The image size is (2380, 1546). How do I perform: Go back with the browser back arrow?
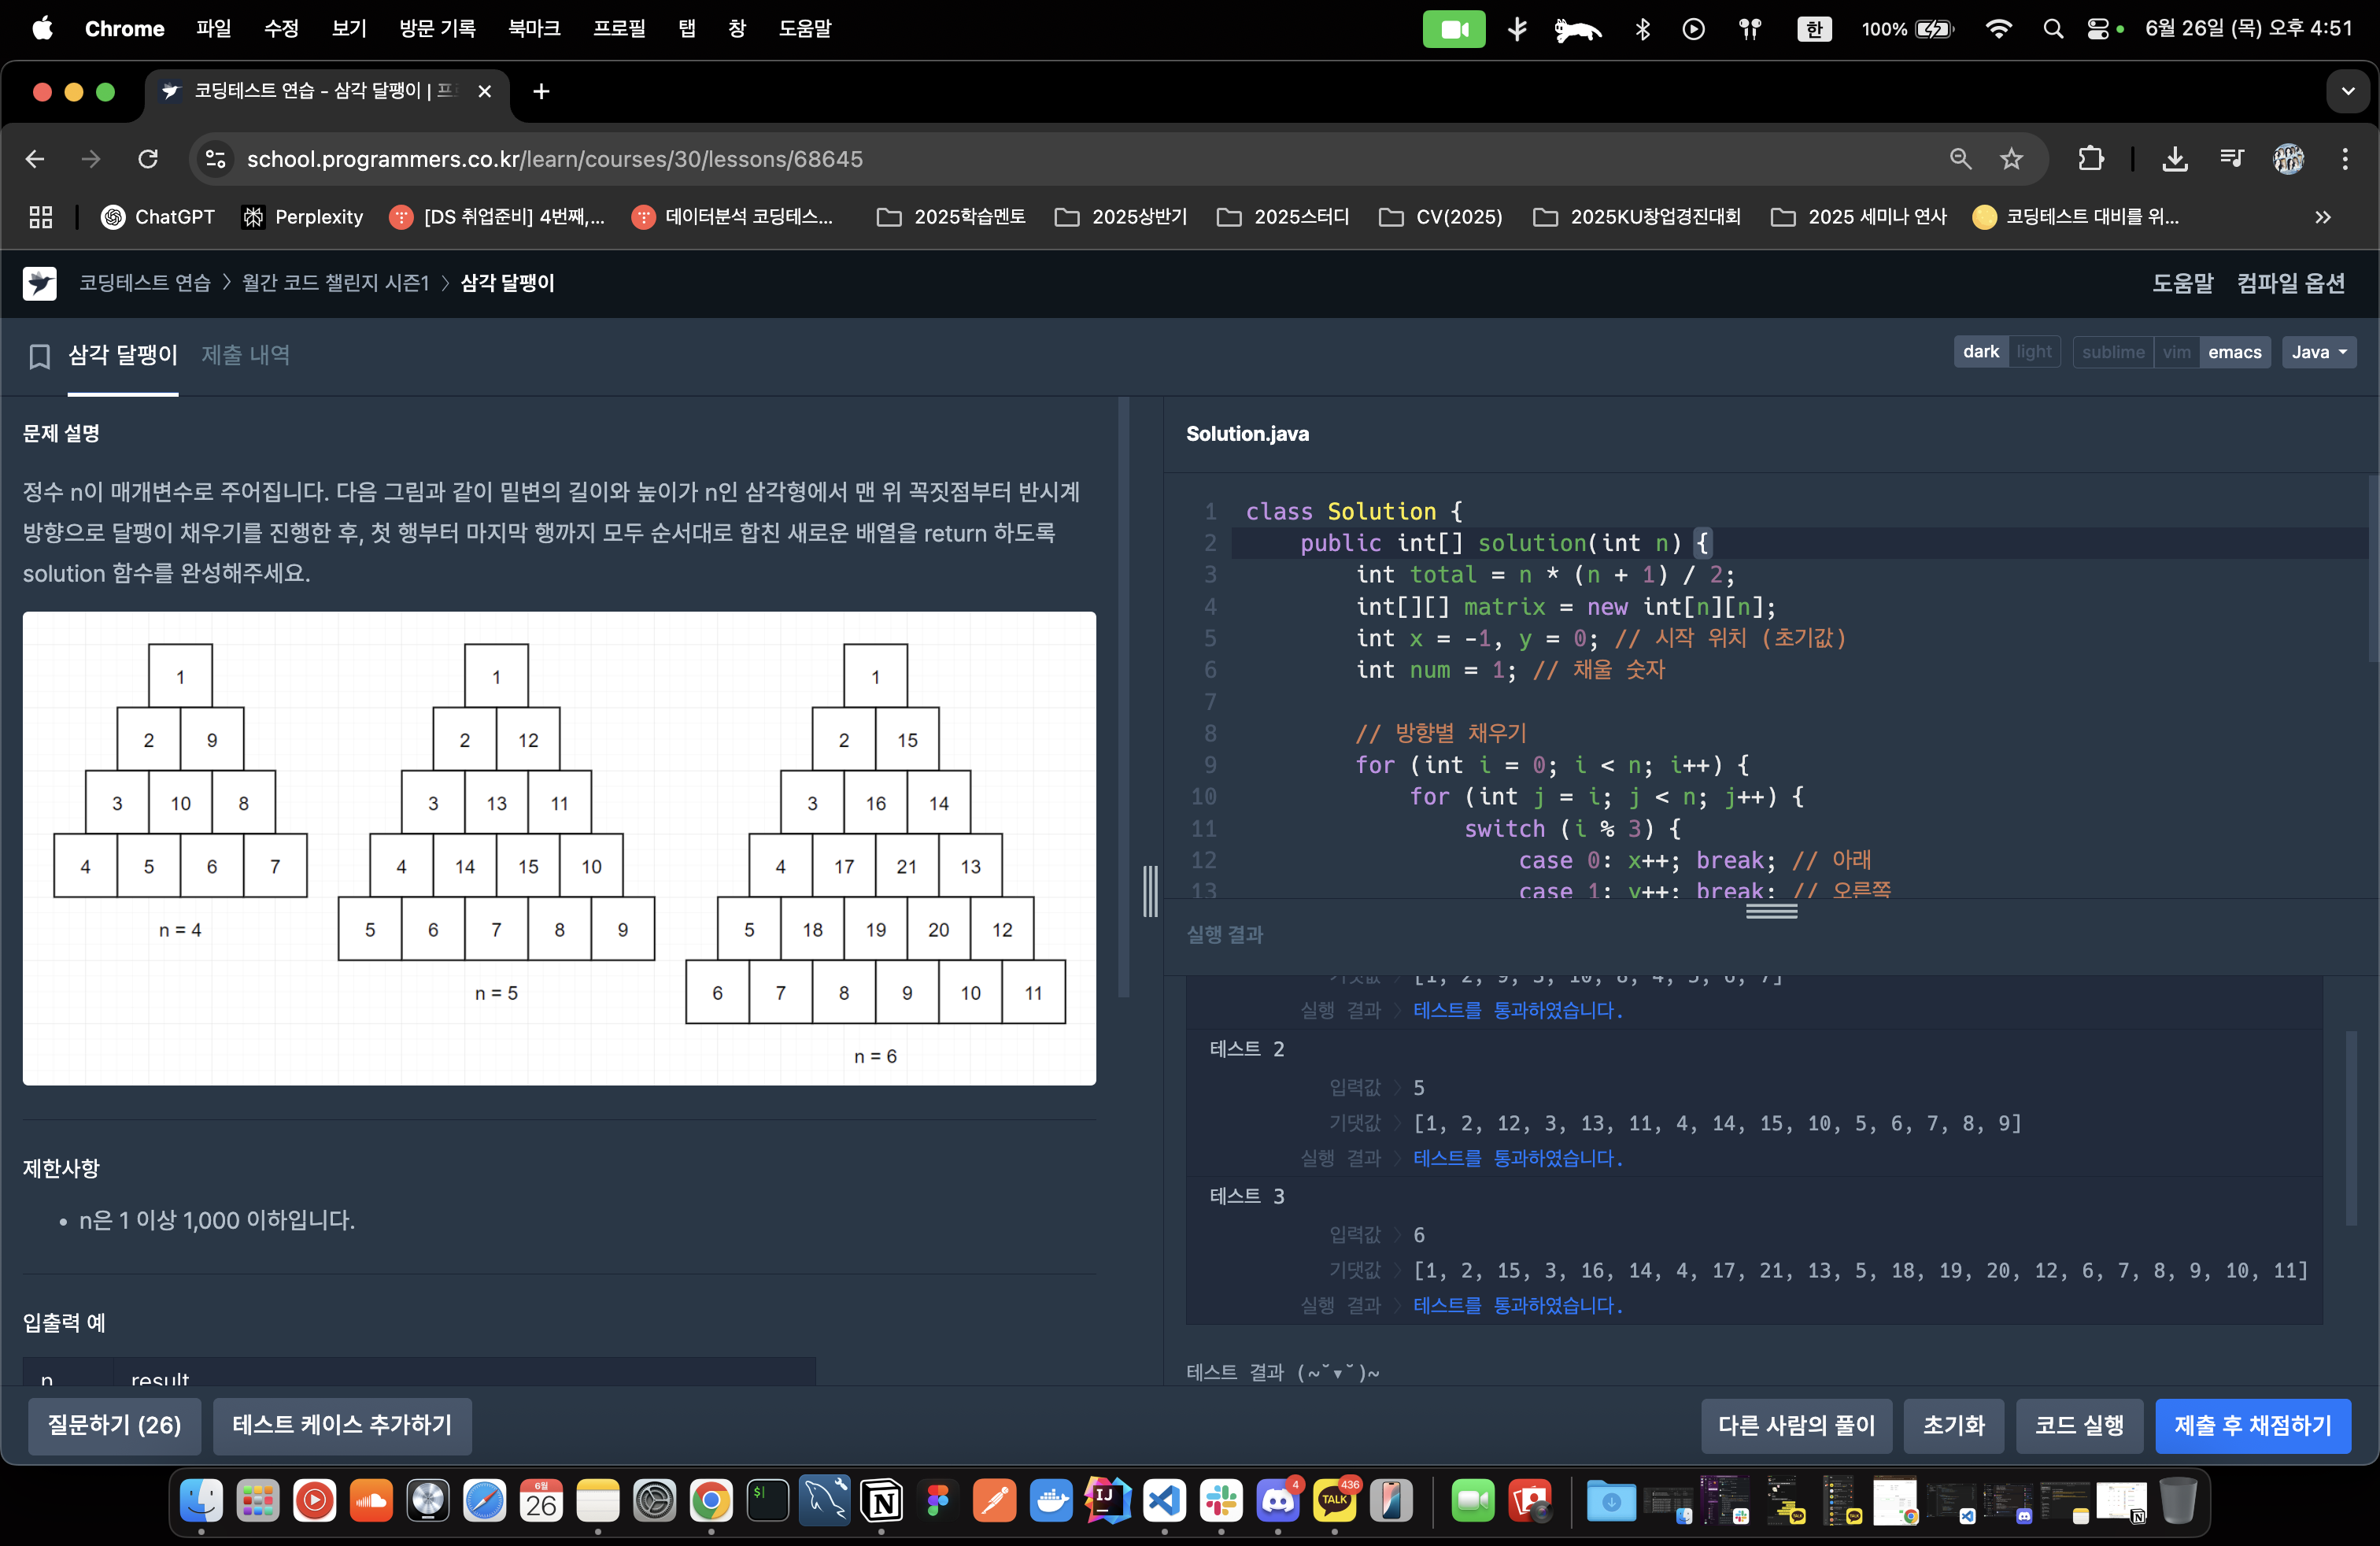click(35, 159)
